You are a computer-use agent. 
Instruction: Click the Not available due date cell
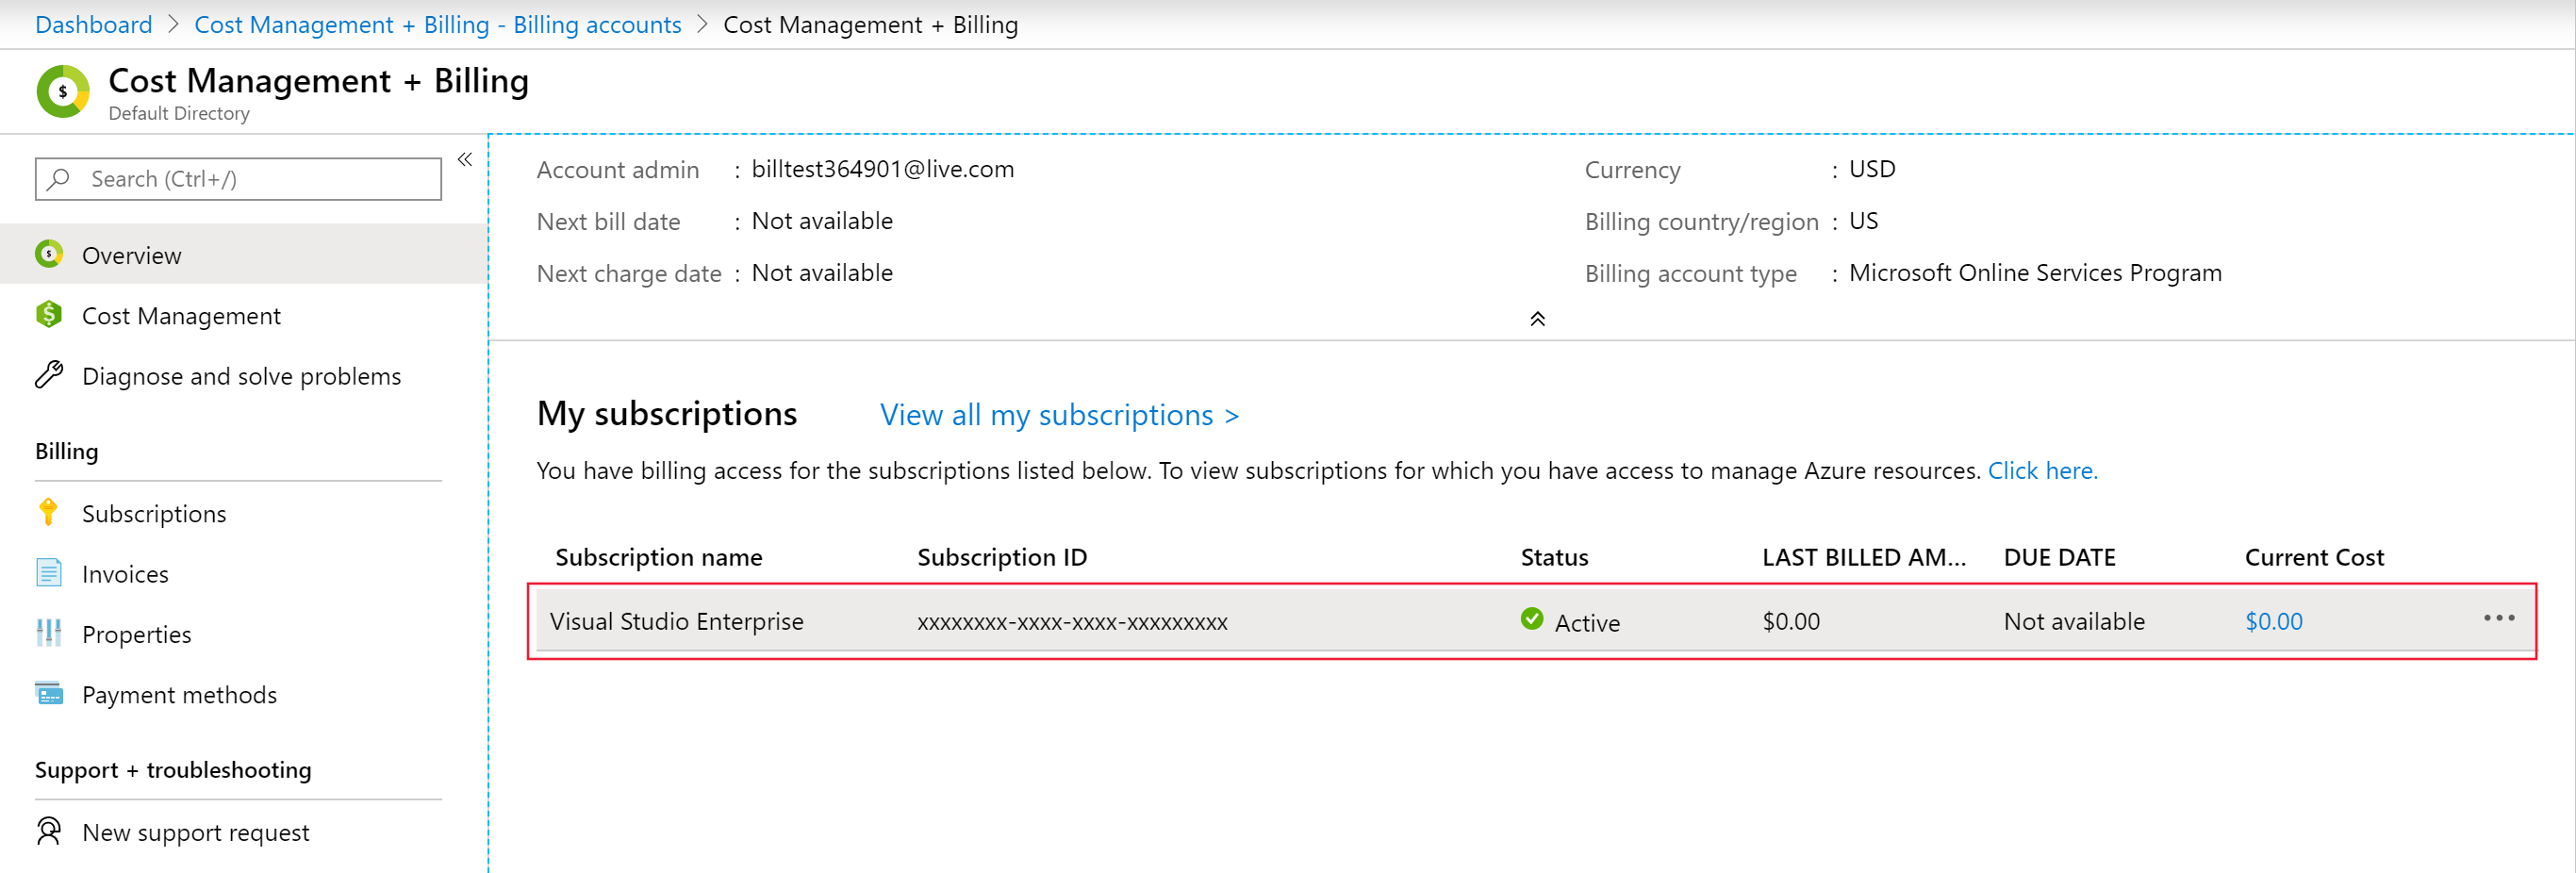coord(2074,622)
